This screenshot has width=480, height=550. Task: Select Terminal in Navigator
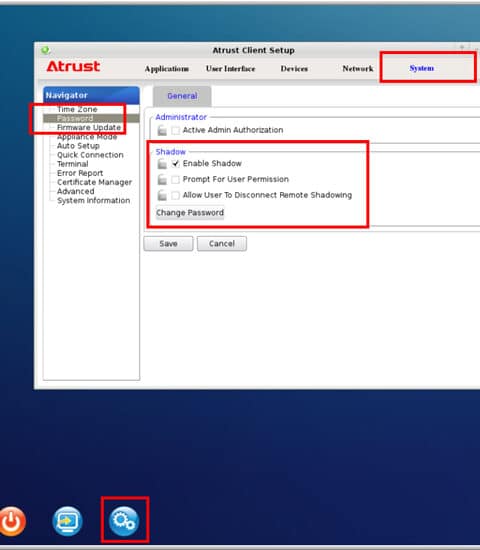pyautogui.click(x=73, y=164)
